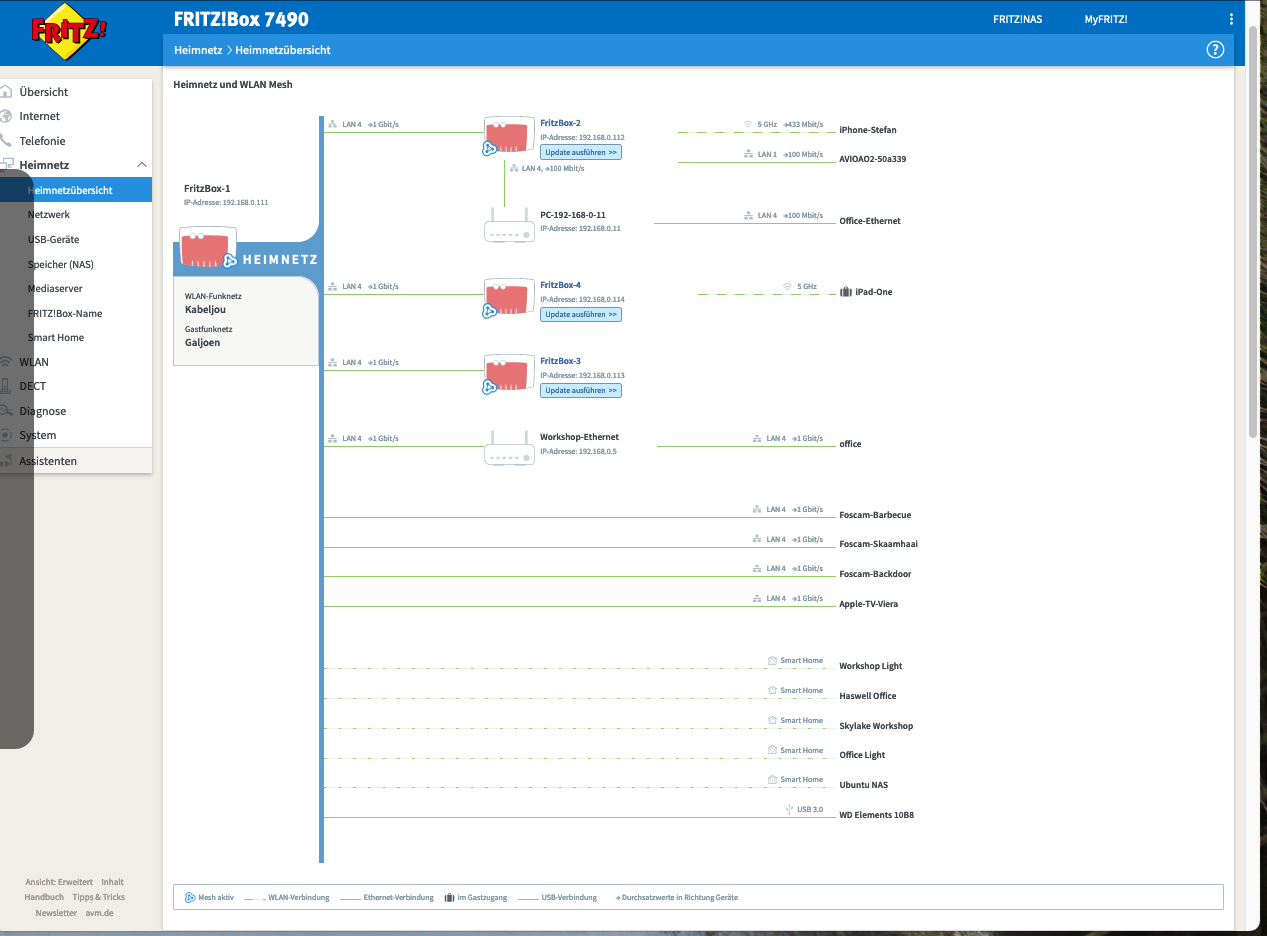Open the help question mark icon
The image size is (1267, 936).
pyautogui.click(x=1215, y=50)
